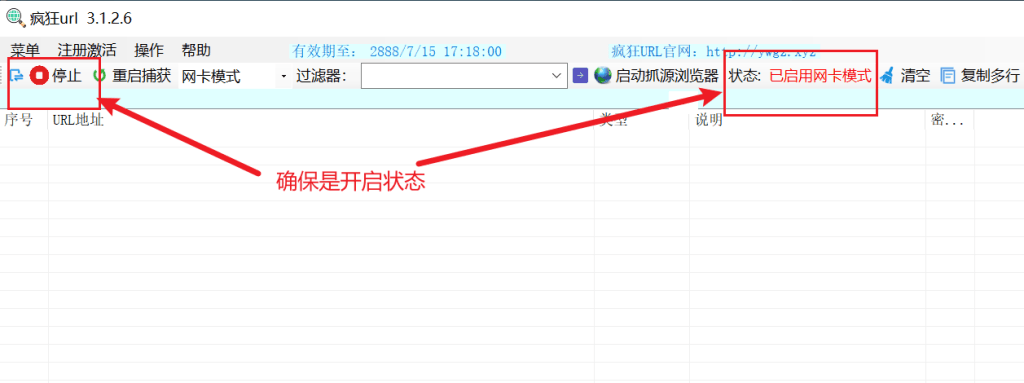1024x383 pixels.
Task: Click the 停止 button text
Action: pyautogui.click(x=67, y=76)
